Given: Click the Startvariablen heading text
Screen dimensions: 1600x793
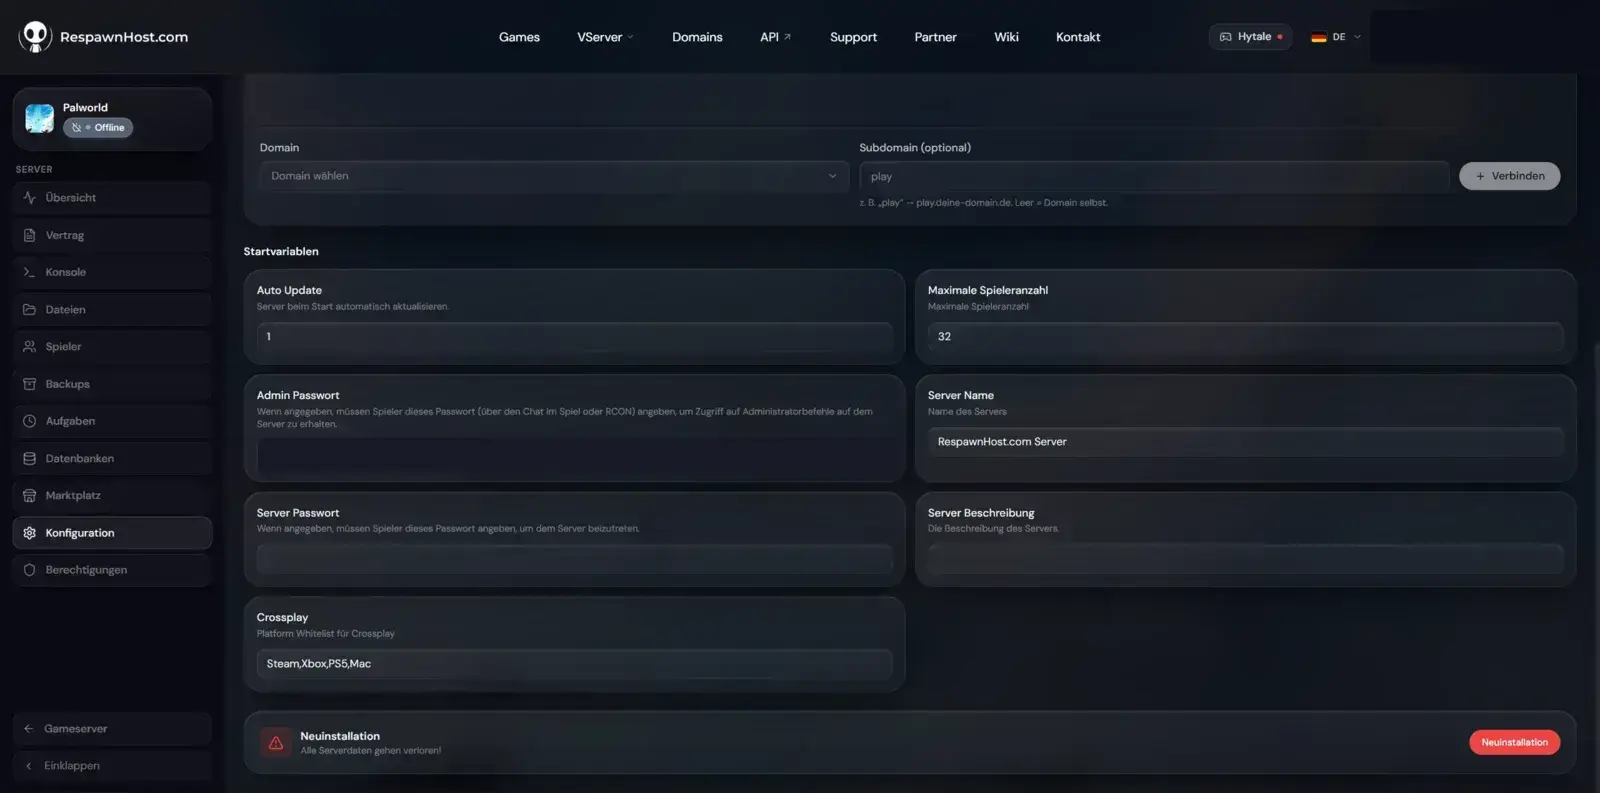Looking at the screenshot, I should [x=281, y=252].
